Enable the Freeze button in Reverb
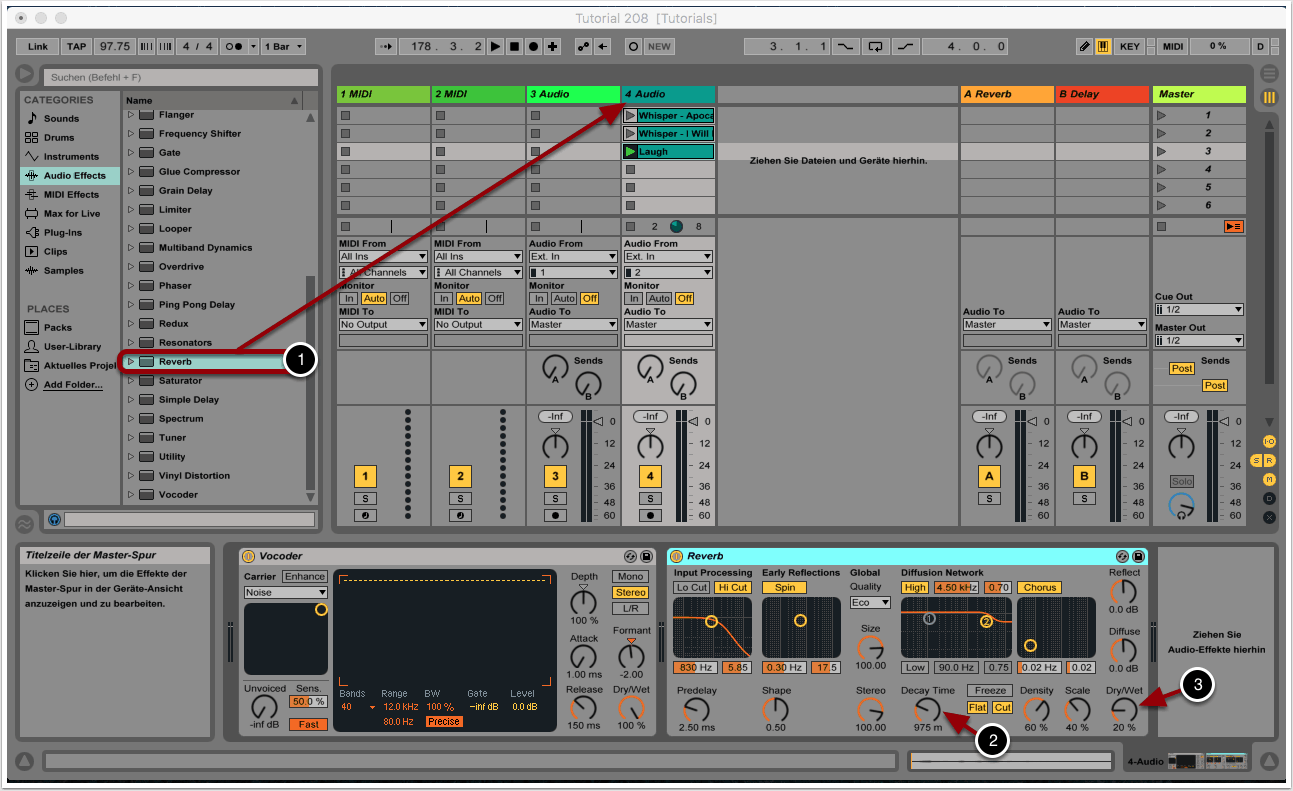The height and width of the screenshot is (791, 1293). point(990,691)
